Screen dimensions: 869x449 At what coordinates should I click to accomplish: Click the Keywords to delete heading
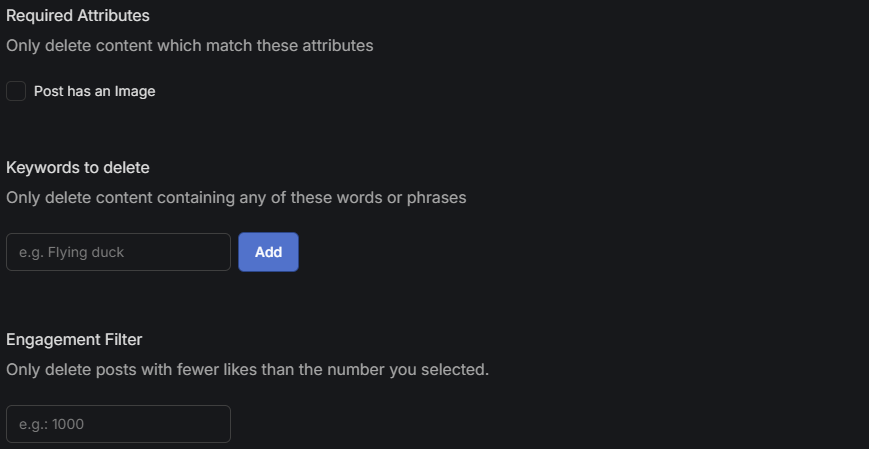point(78,167)
